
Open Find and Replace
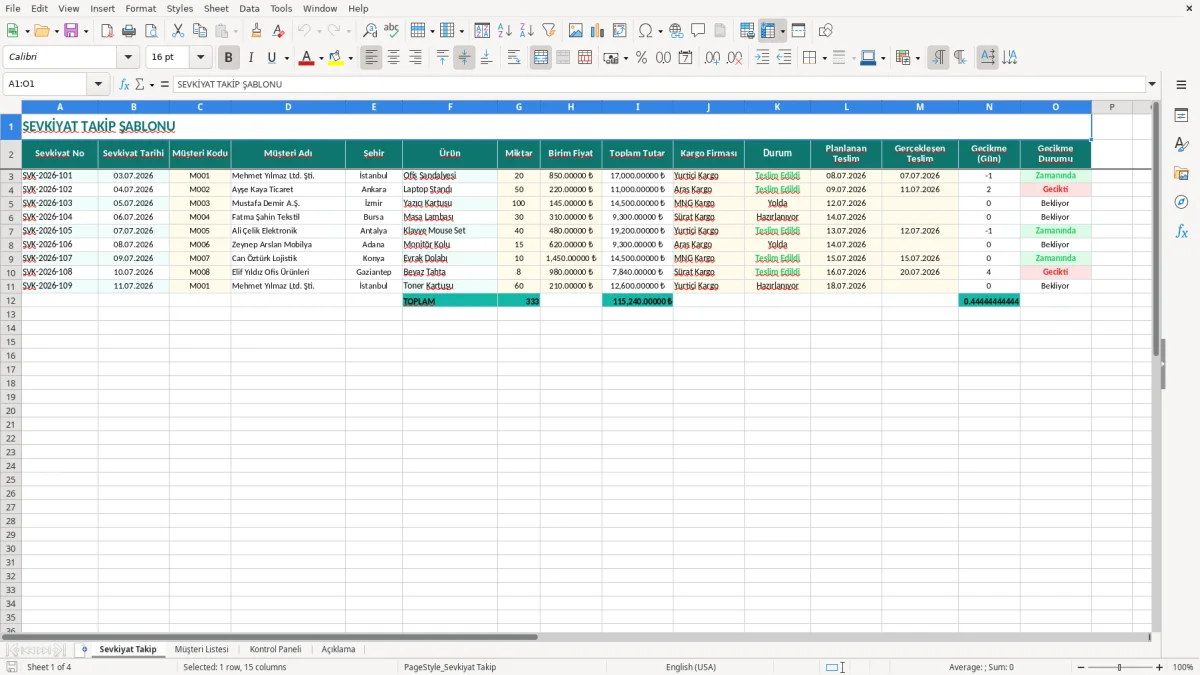click(x=370, y=31)
